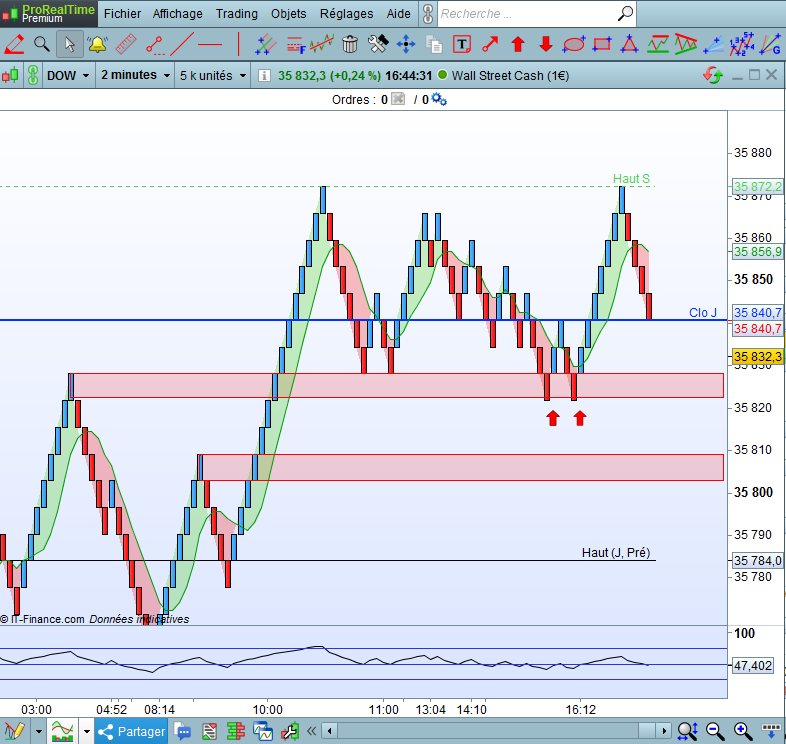Image resolution: width=786 pixels, height=744 pixels.
Task: Select the horizontal line tool
Action: point(210,45)
